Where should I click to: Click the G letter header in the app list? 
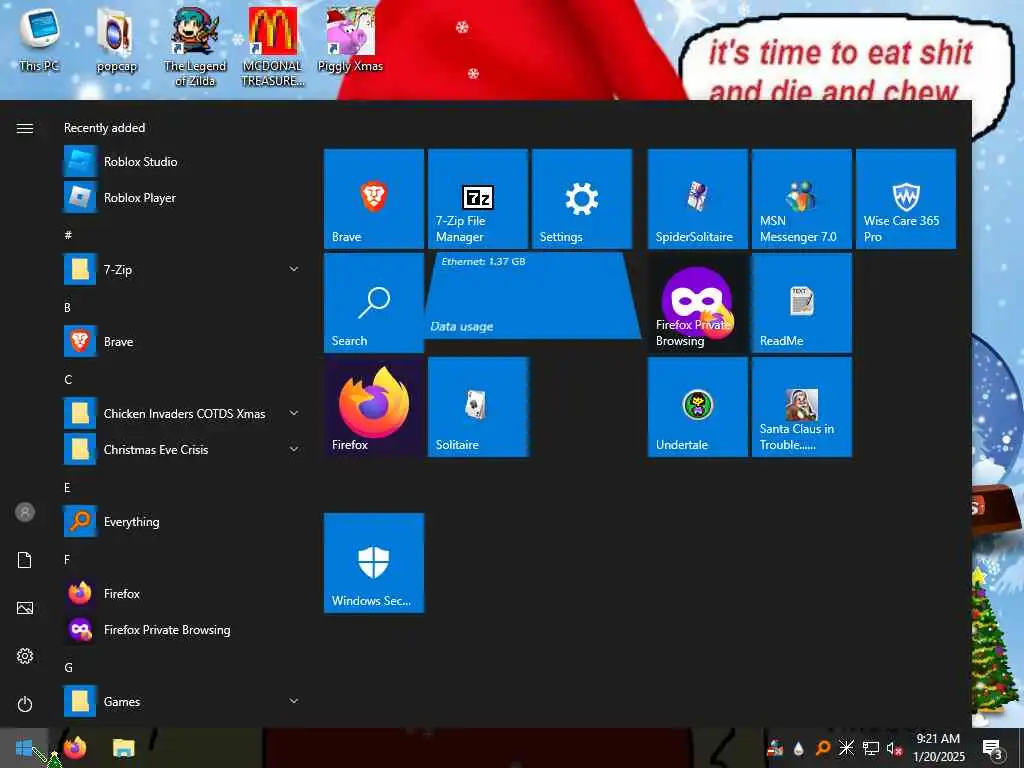coord(68,667)
